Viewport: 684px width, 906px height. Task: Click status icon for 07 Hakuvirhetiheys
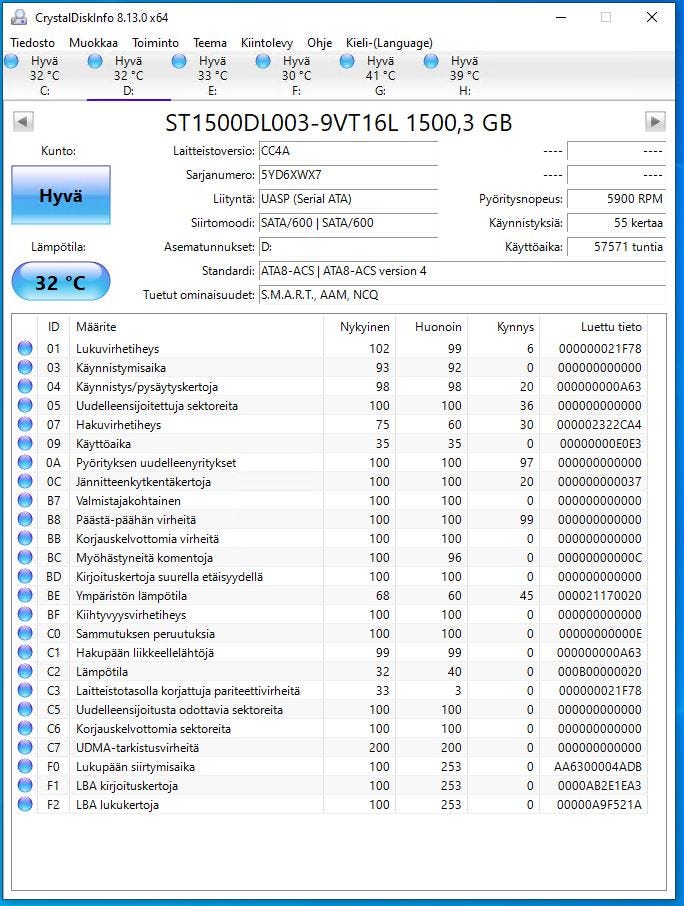coord(25,425)
